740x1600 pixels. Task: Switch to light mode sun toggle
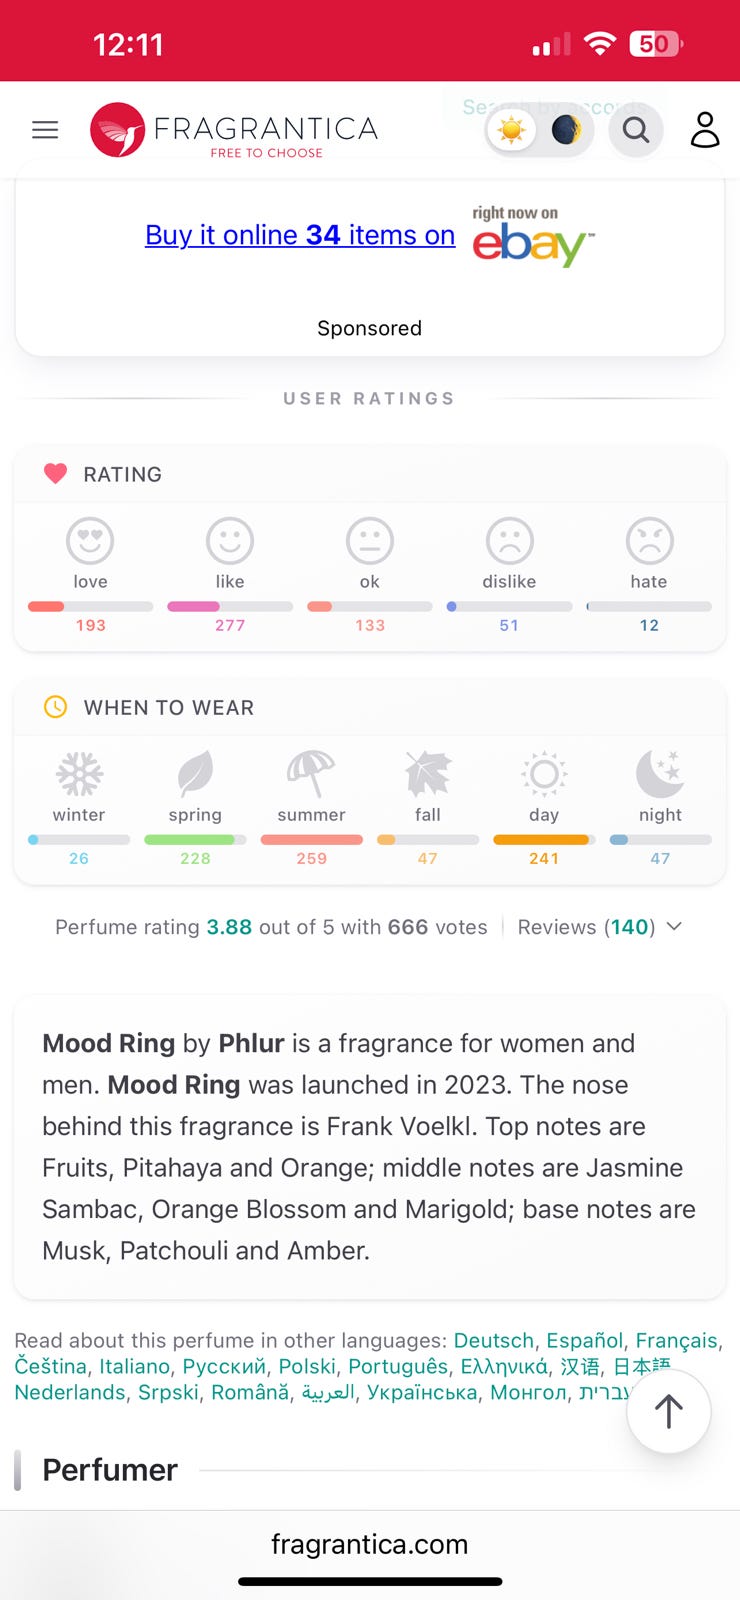pos(512,130)
